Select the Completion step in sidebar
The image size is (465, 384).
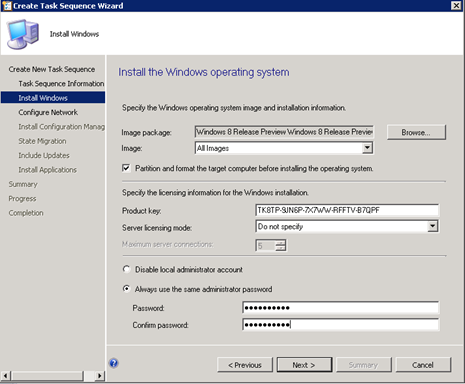click(x=26, y=213)
